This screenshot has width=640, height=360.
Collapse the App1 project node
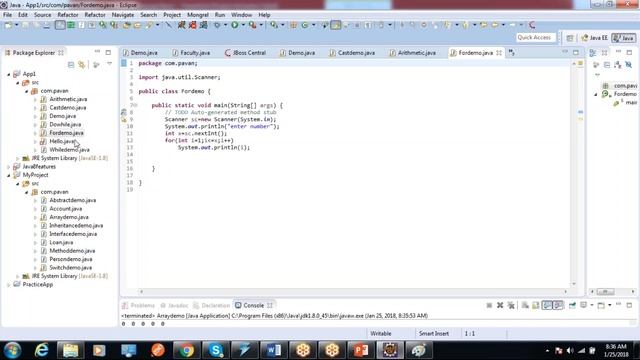pos(9,74)
